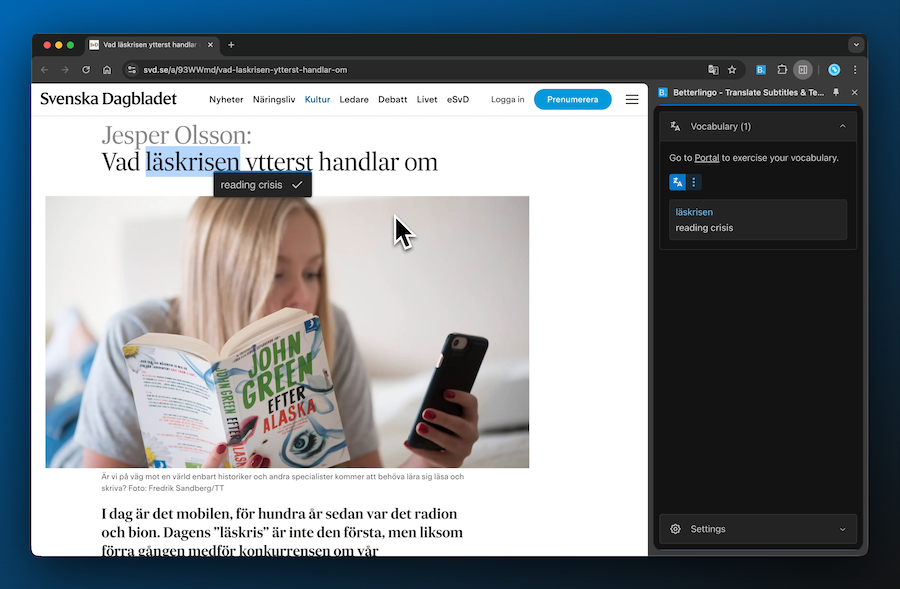Click the Settings gear icon

pos(676,529)
